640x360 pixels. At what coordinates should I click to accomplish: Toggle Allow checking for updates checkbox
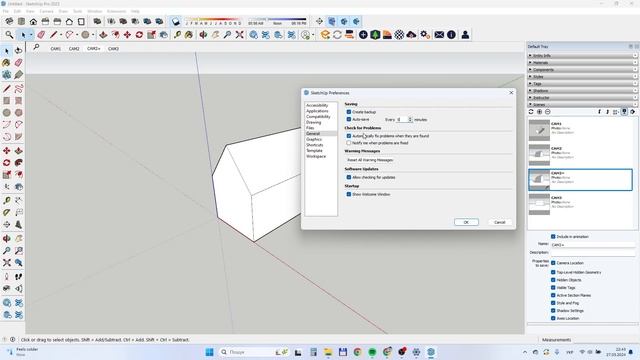349,178
